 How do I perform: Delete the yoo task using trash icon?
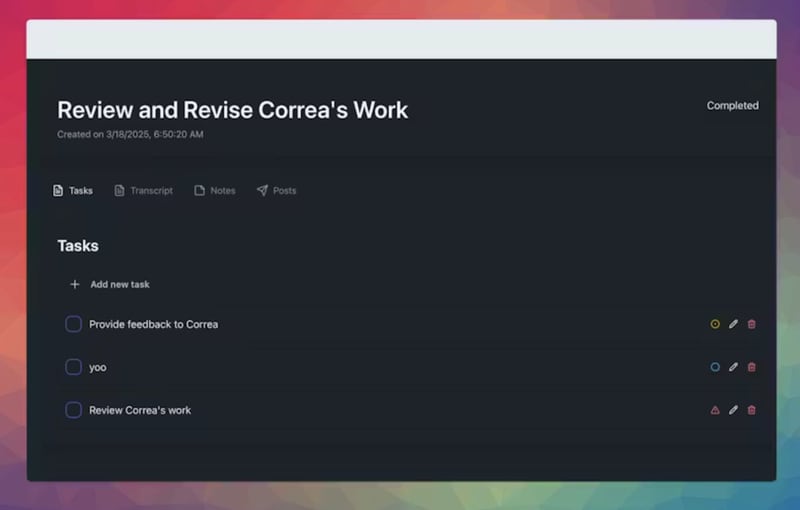point(752,367)
